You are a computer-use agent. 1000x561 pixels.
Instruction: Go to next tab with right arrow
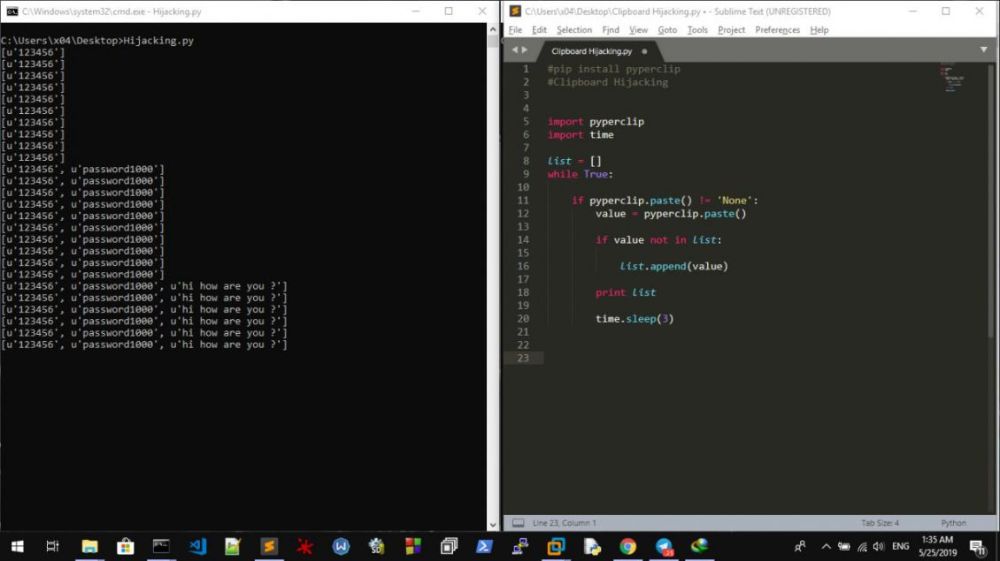525,50
